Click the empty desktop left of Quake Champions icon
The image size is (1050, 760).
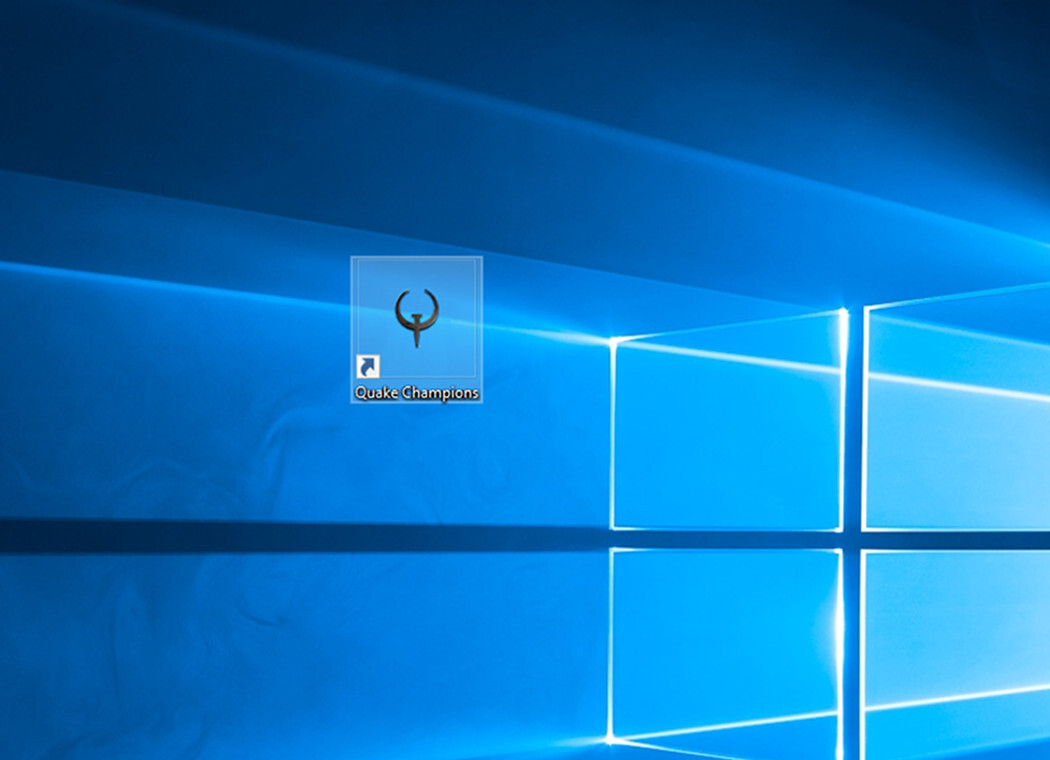pos(250,330)
